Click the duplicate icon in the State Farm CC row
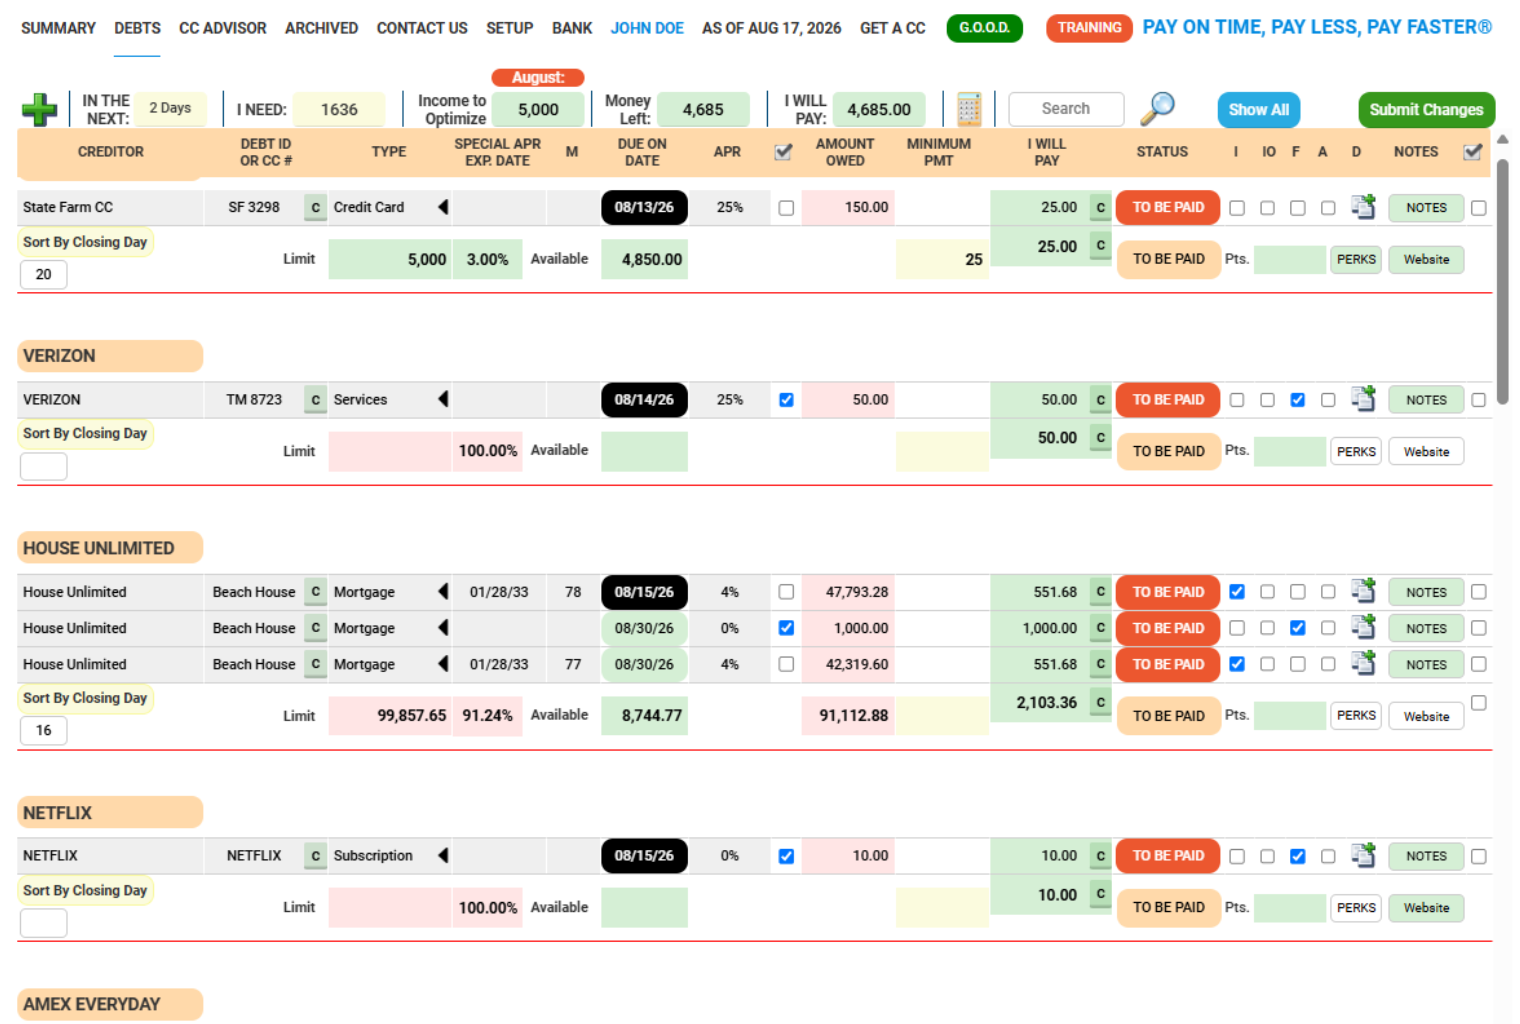Screen dimensions: 1520x1024 pos(1363,207)
